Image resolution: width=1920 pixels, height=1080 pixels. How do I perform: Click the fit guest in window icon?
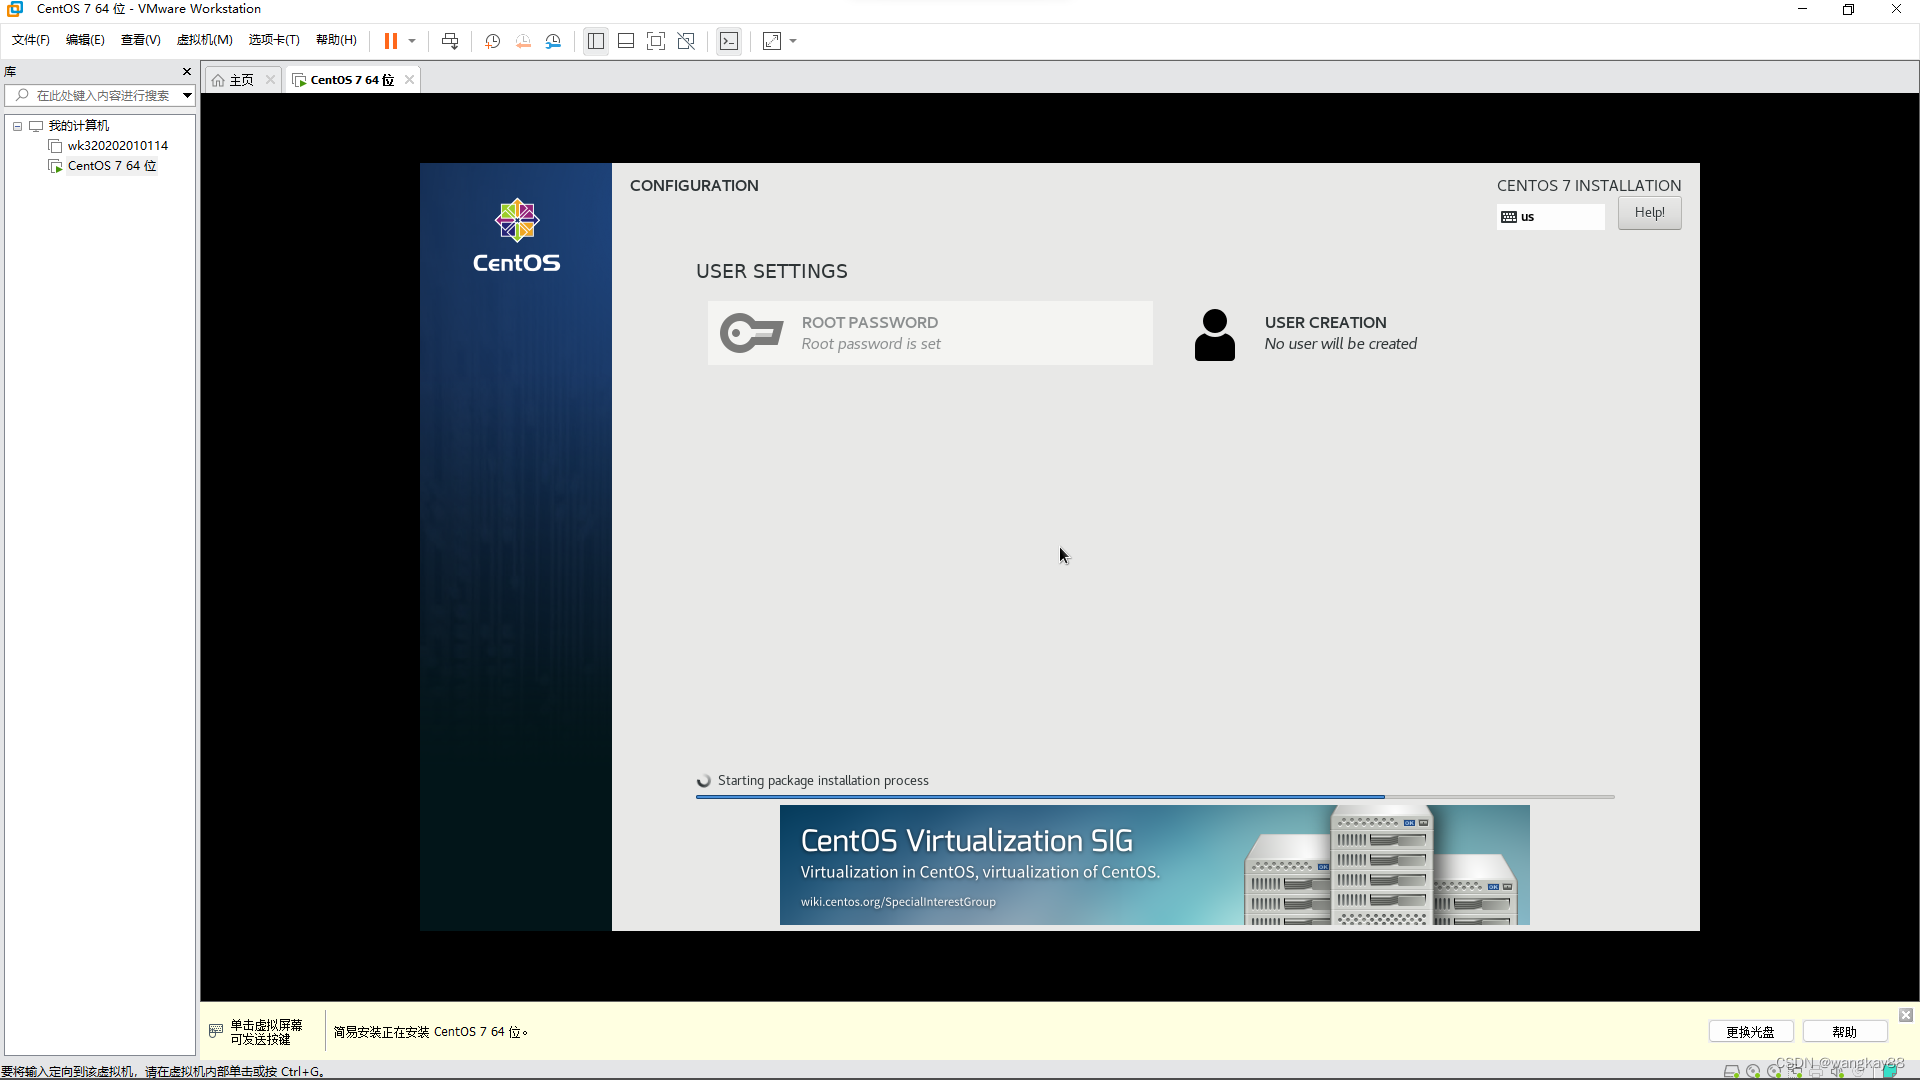point(771,41)
